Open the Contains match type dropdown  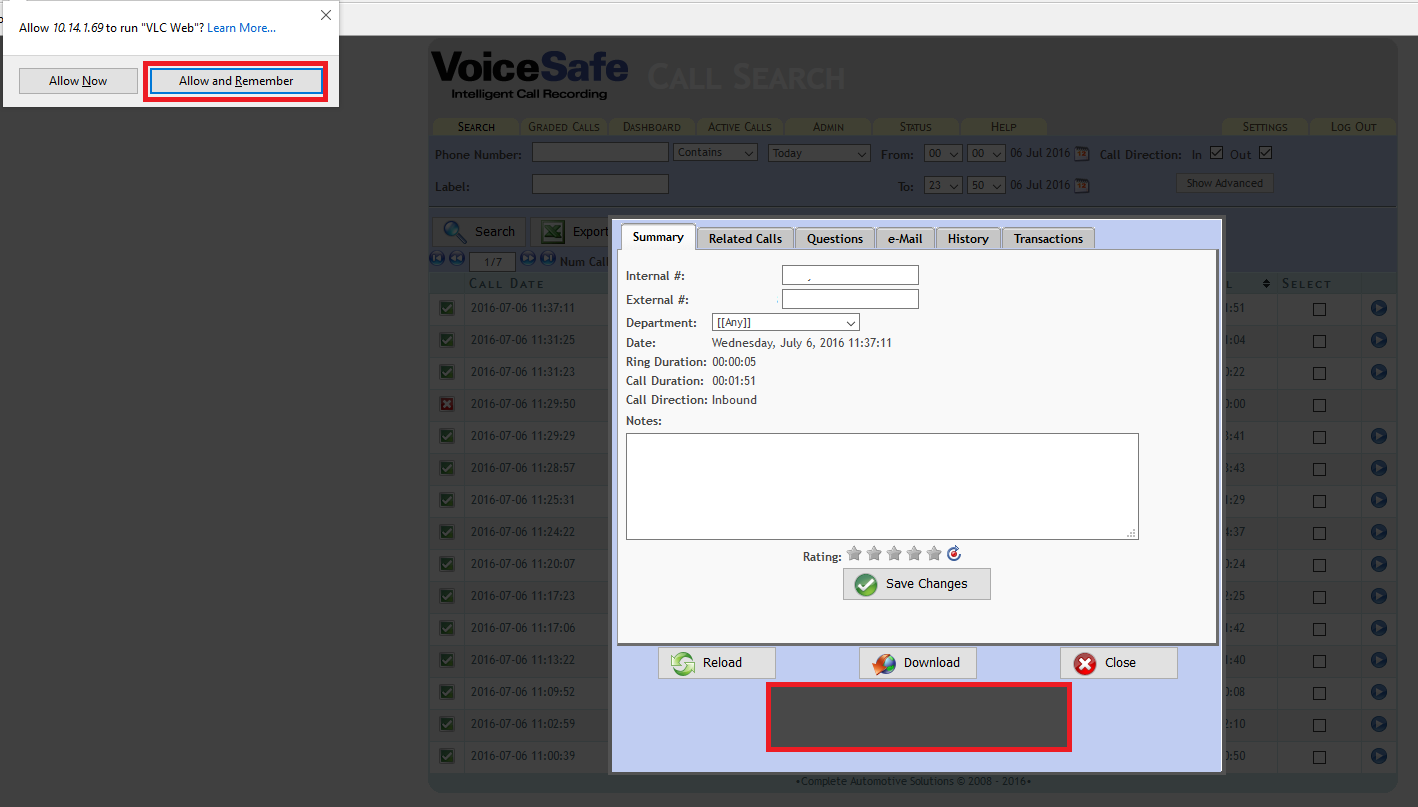[715, 153]
